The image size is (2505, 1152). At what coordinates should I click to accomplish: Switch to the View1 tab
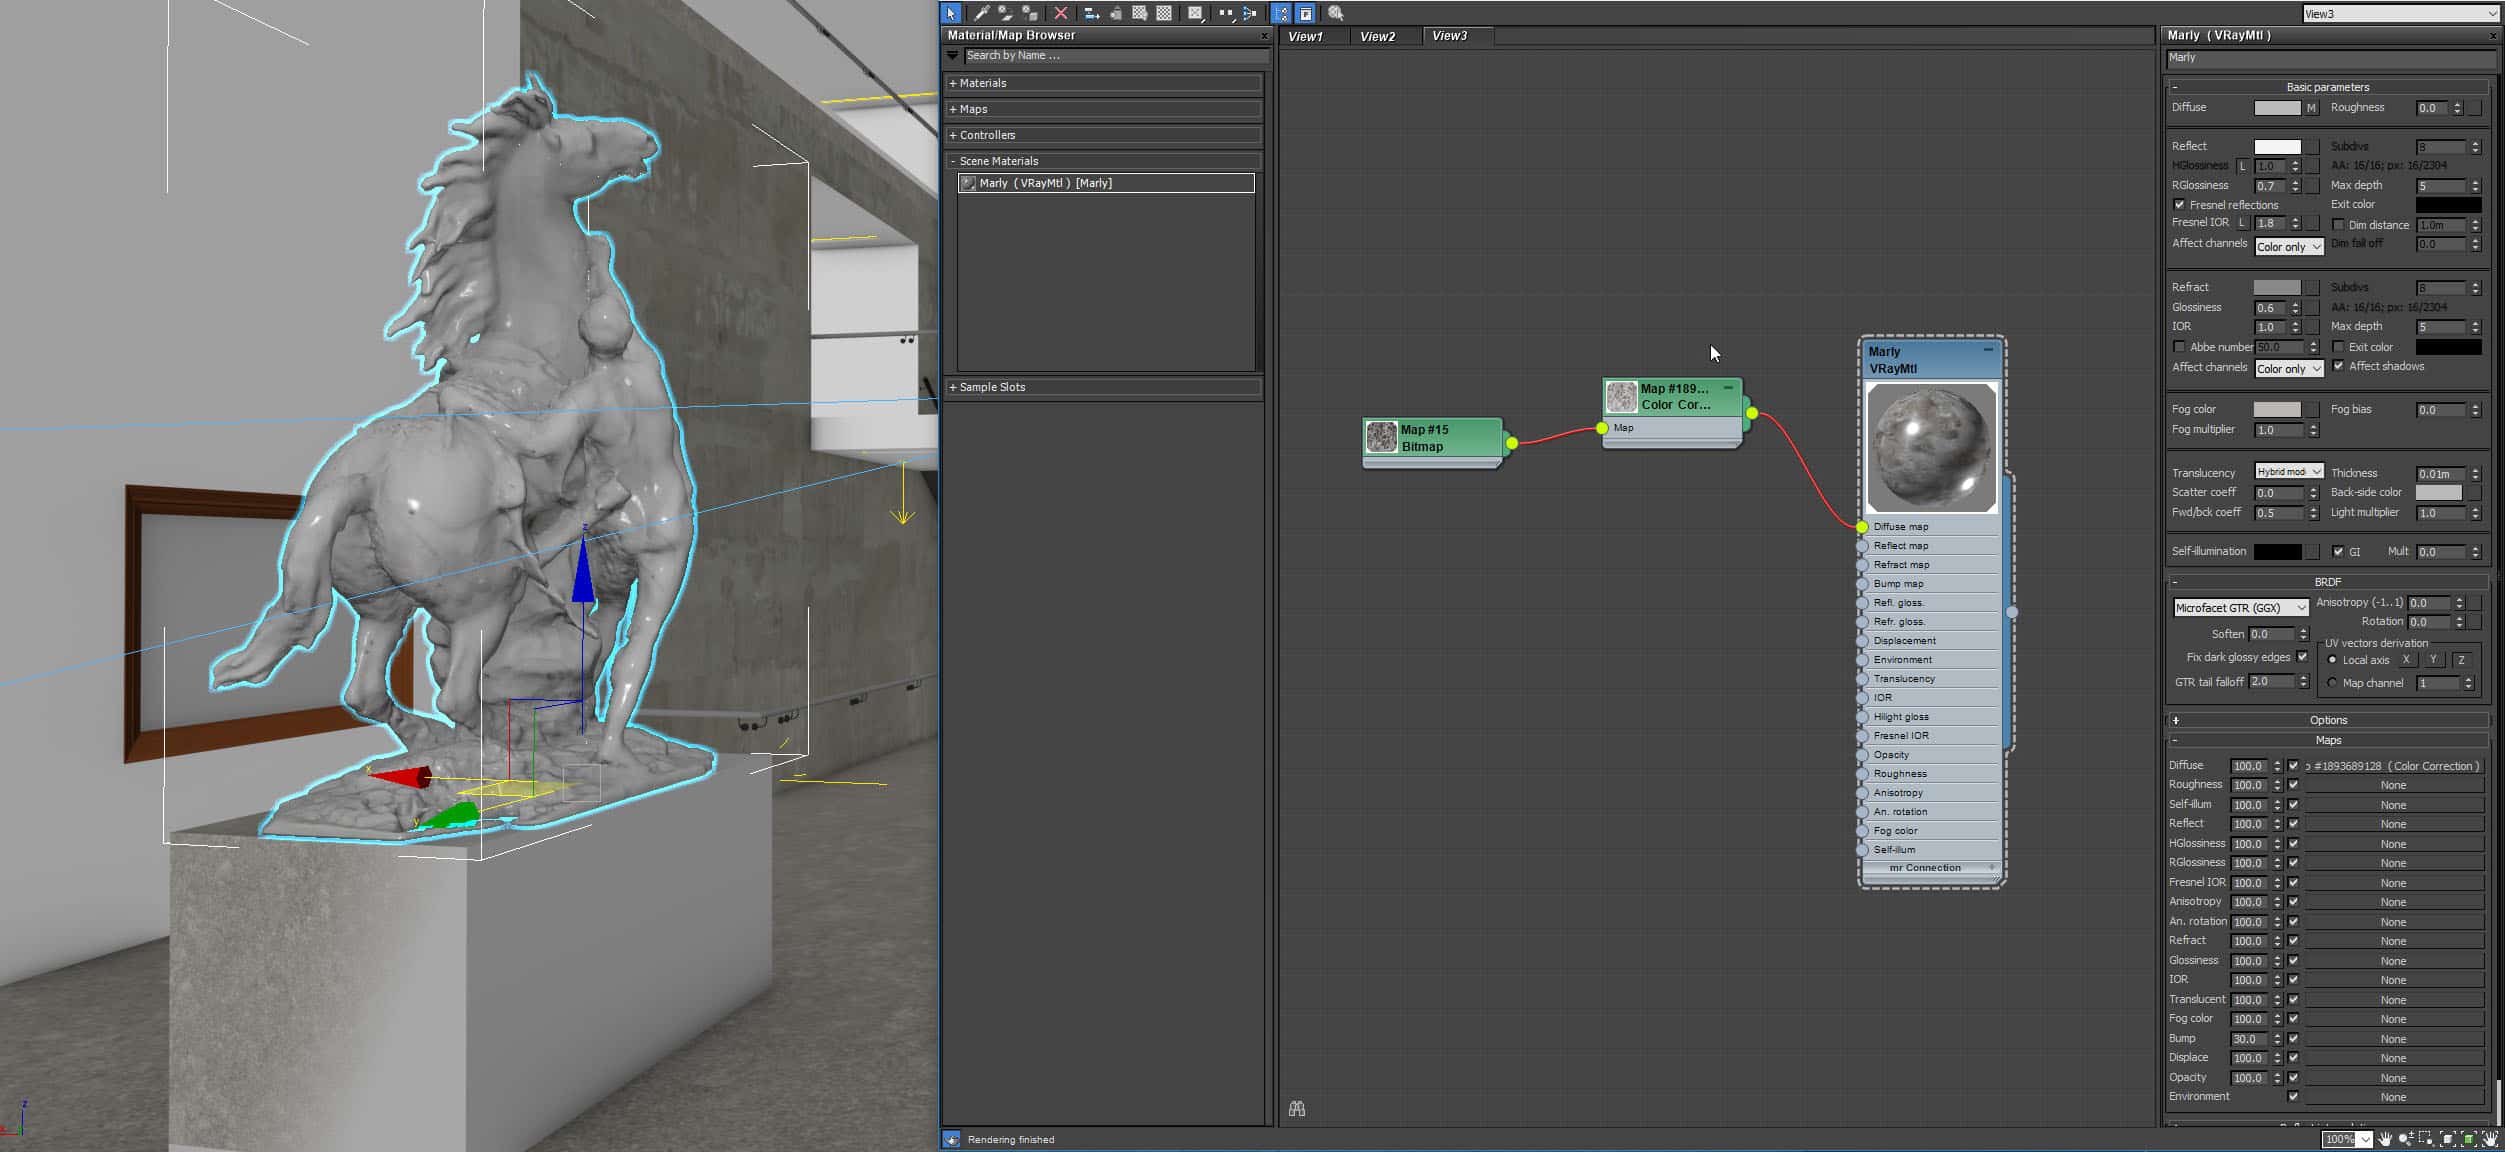pyautogui.click(x=1305, y=36)
